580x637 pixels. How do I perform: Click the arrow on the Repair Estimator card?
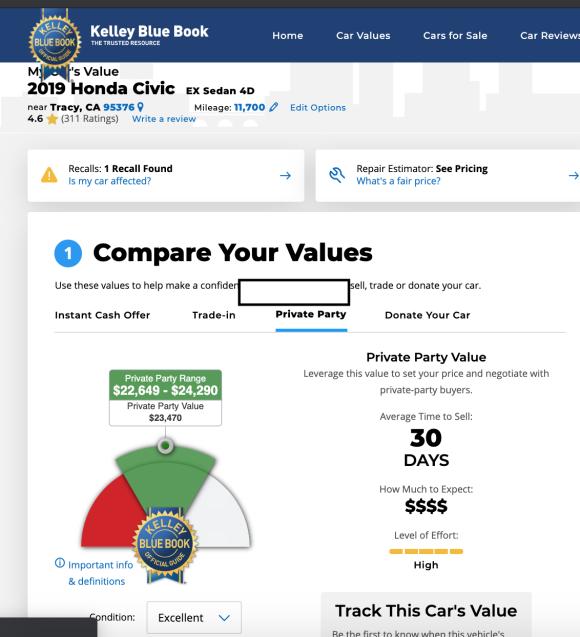pyautogui.click(x=574, y=176)
